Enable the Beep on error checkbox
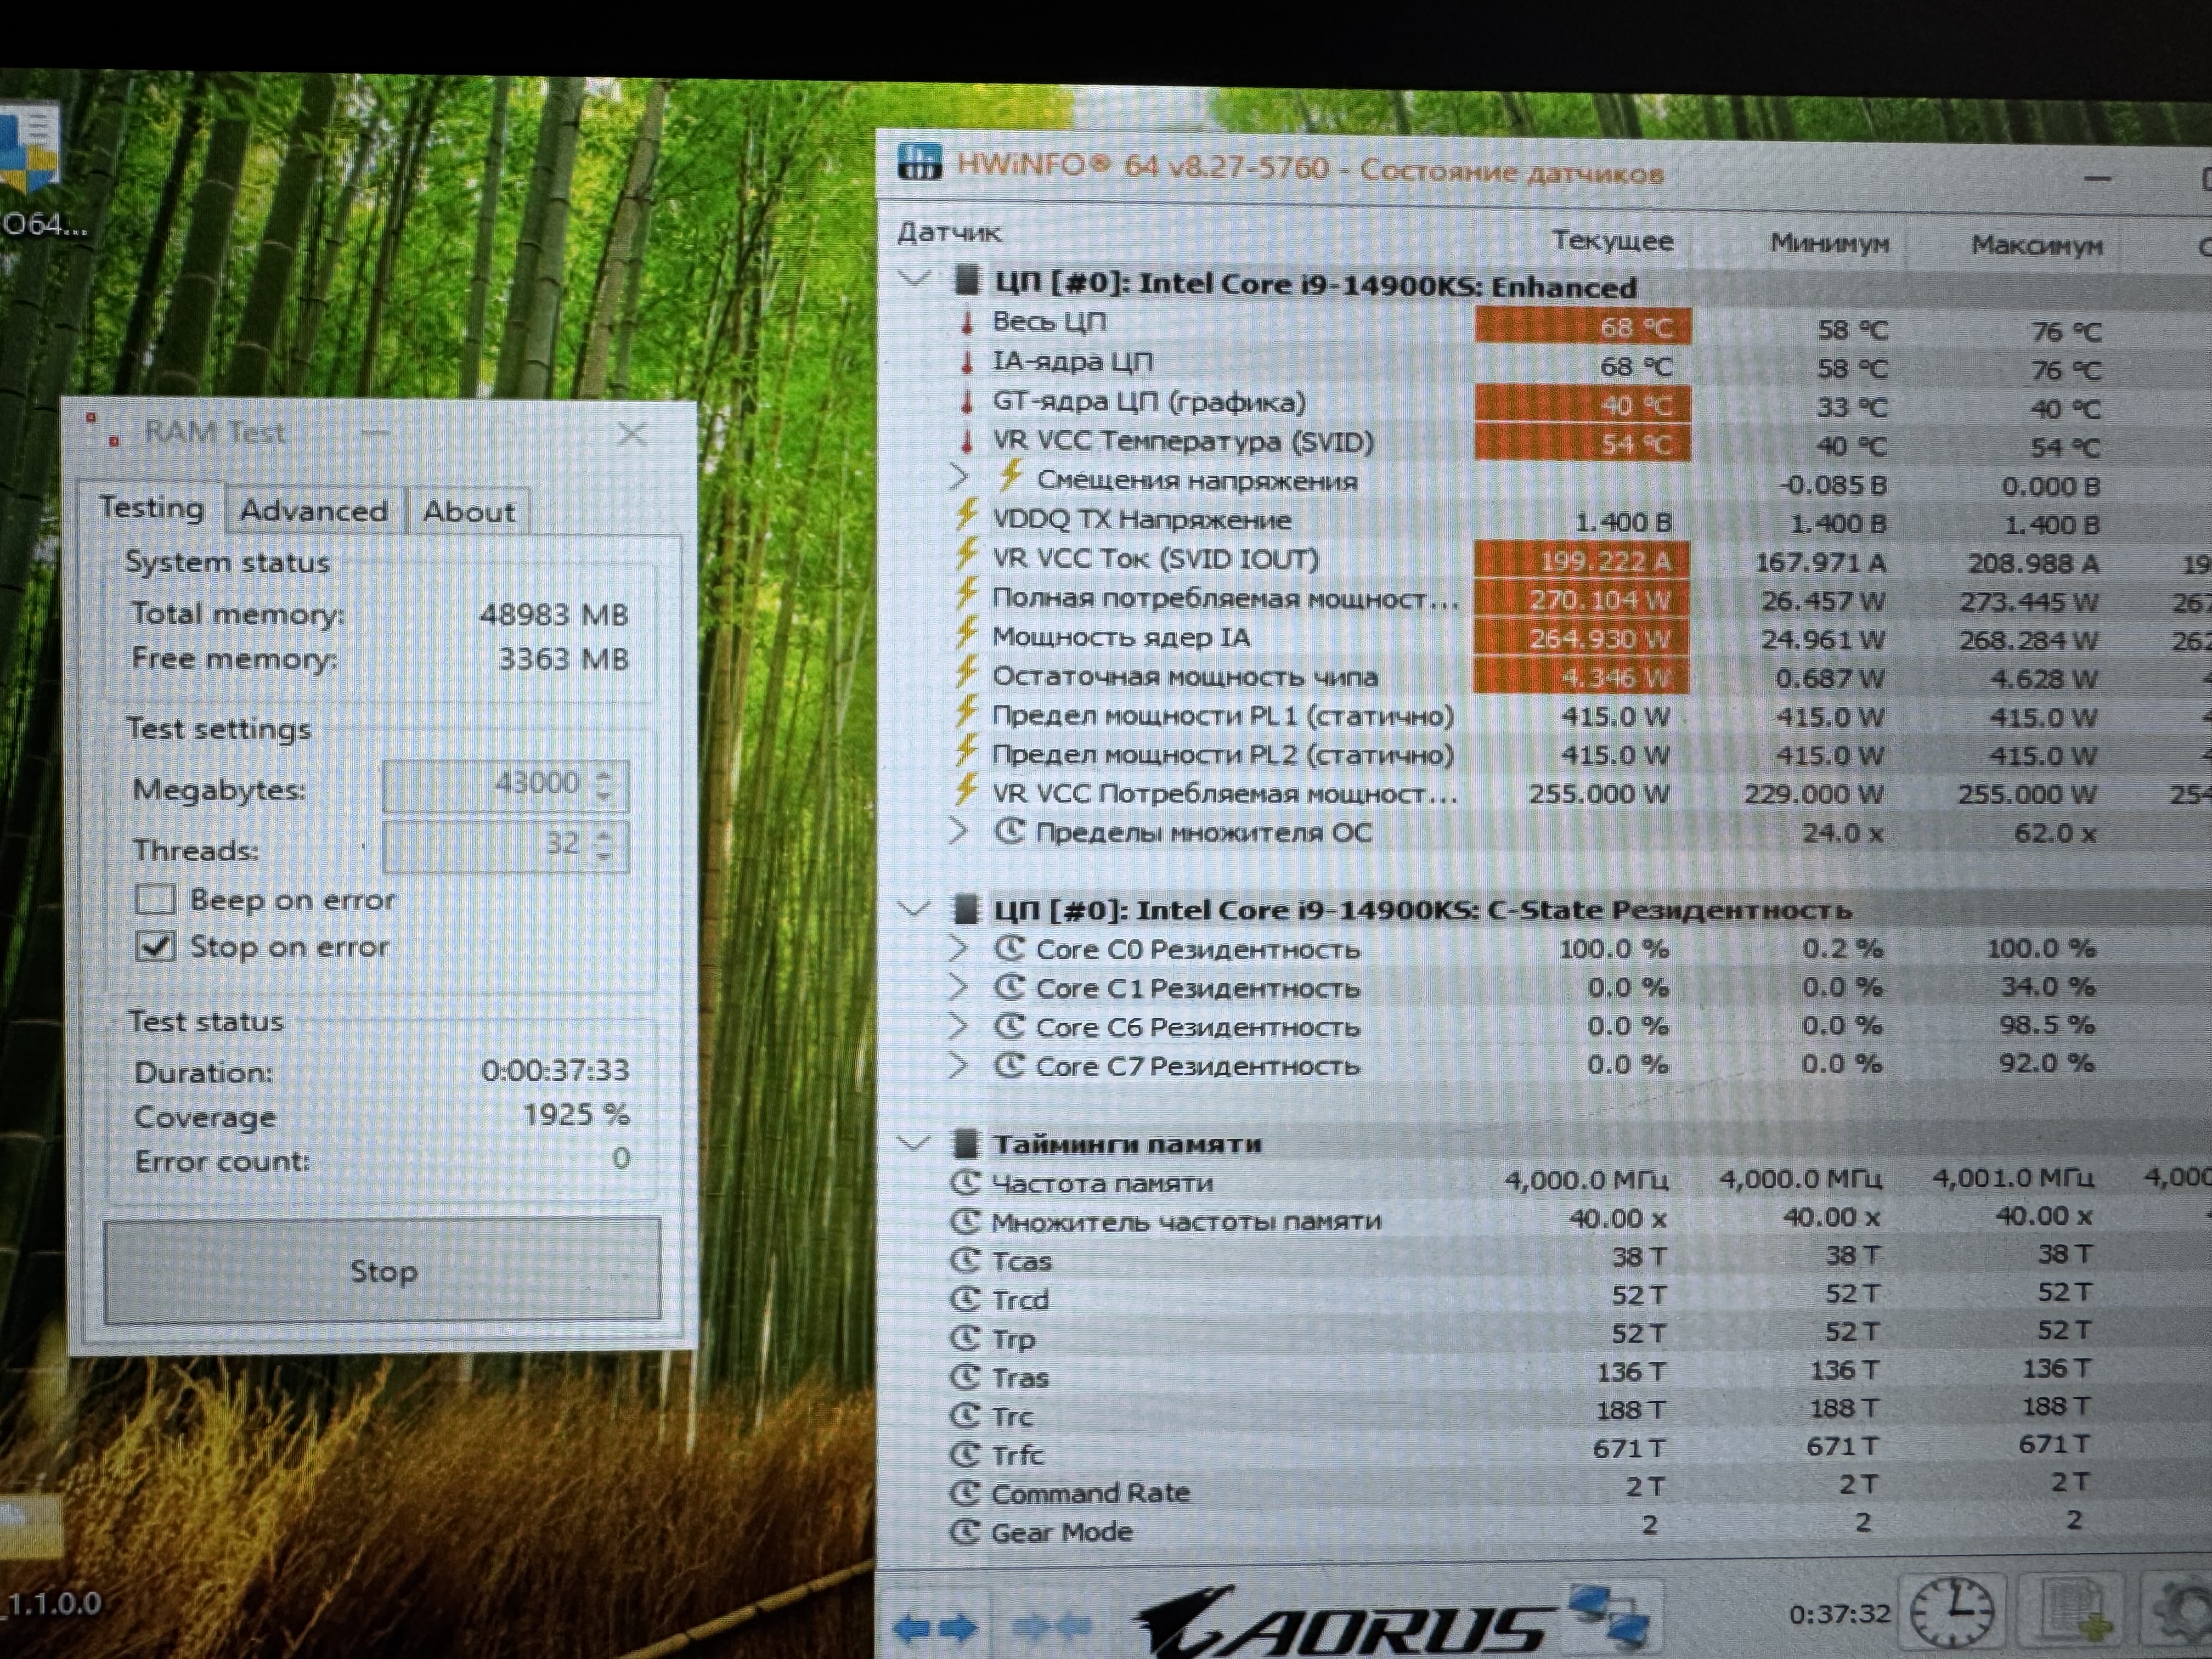The height and width of the screenshot is (1659, 2212). coord(155,899)
